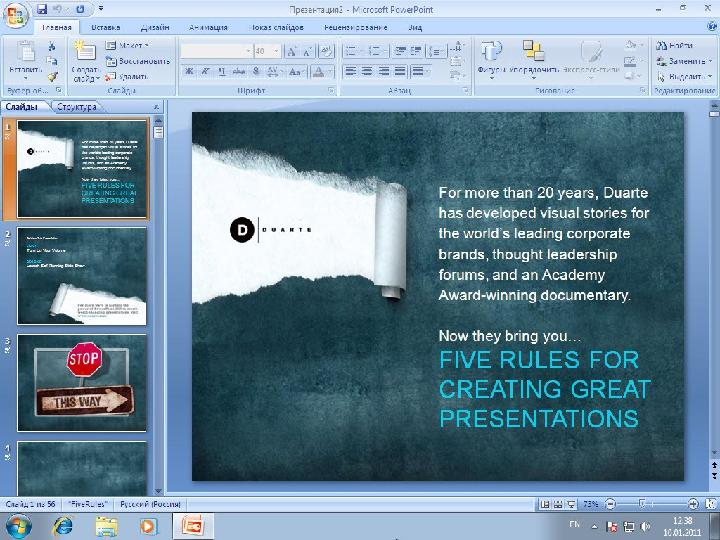Screen dimensions: 720x540
Task: Start slideshow from status bar icon
Action: [x=571, y=504]
